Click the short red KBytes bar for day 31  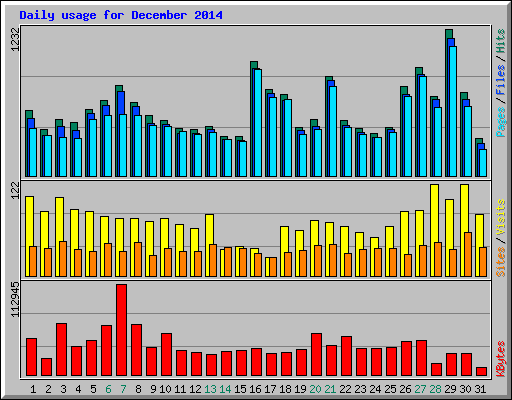click(481, 372)
